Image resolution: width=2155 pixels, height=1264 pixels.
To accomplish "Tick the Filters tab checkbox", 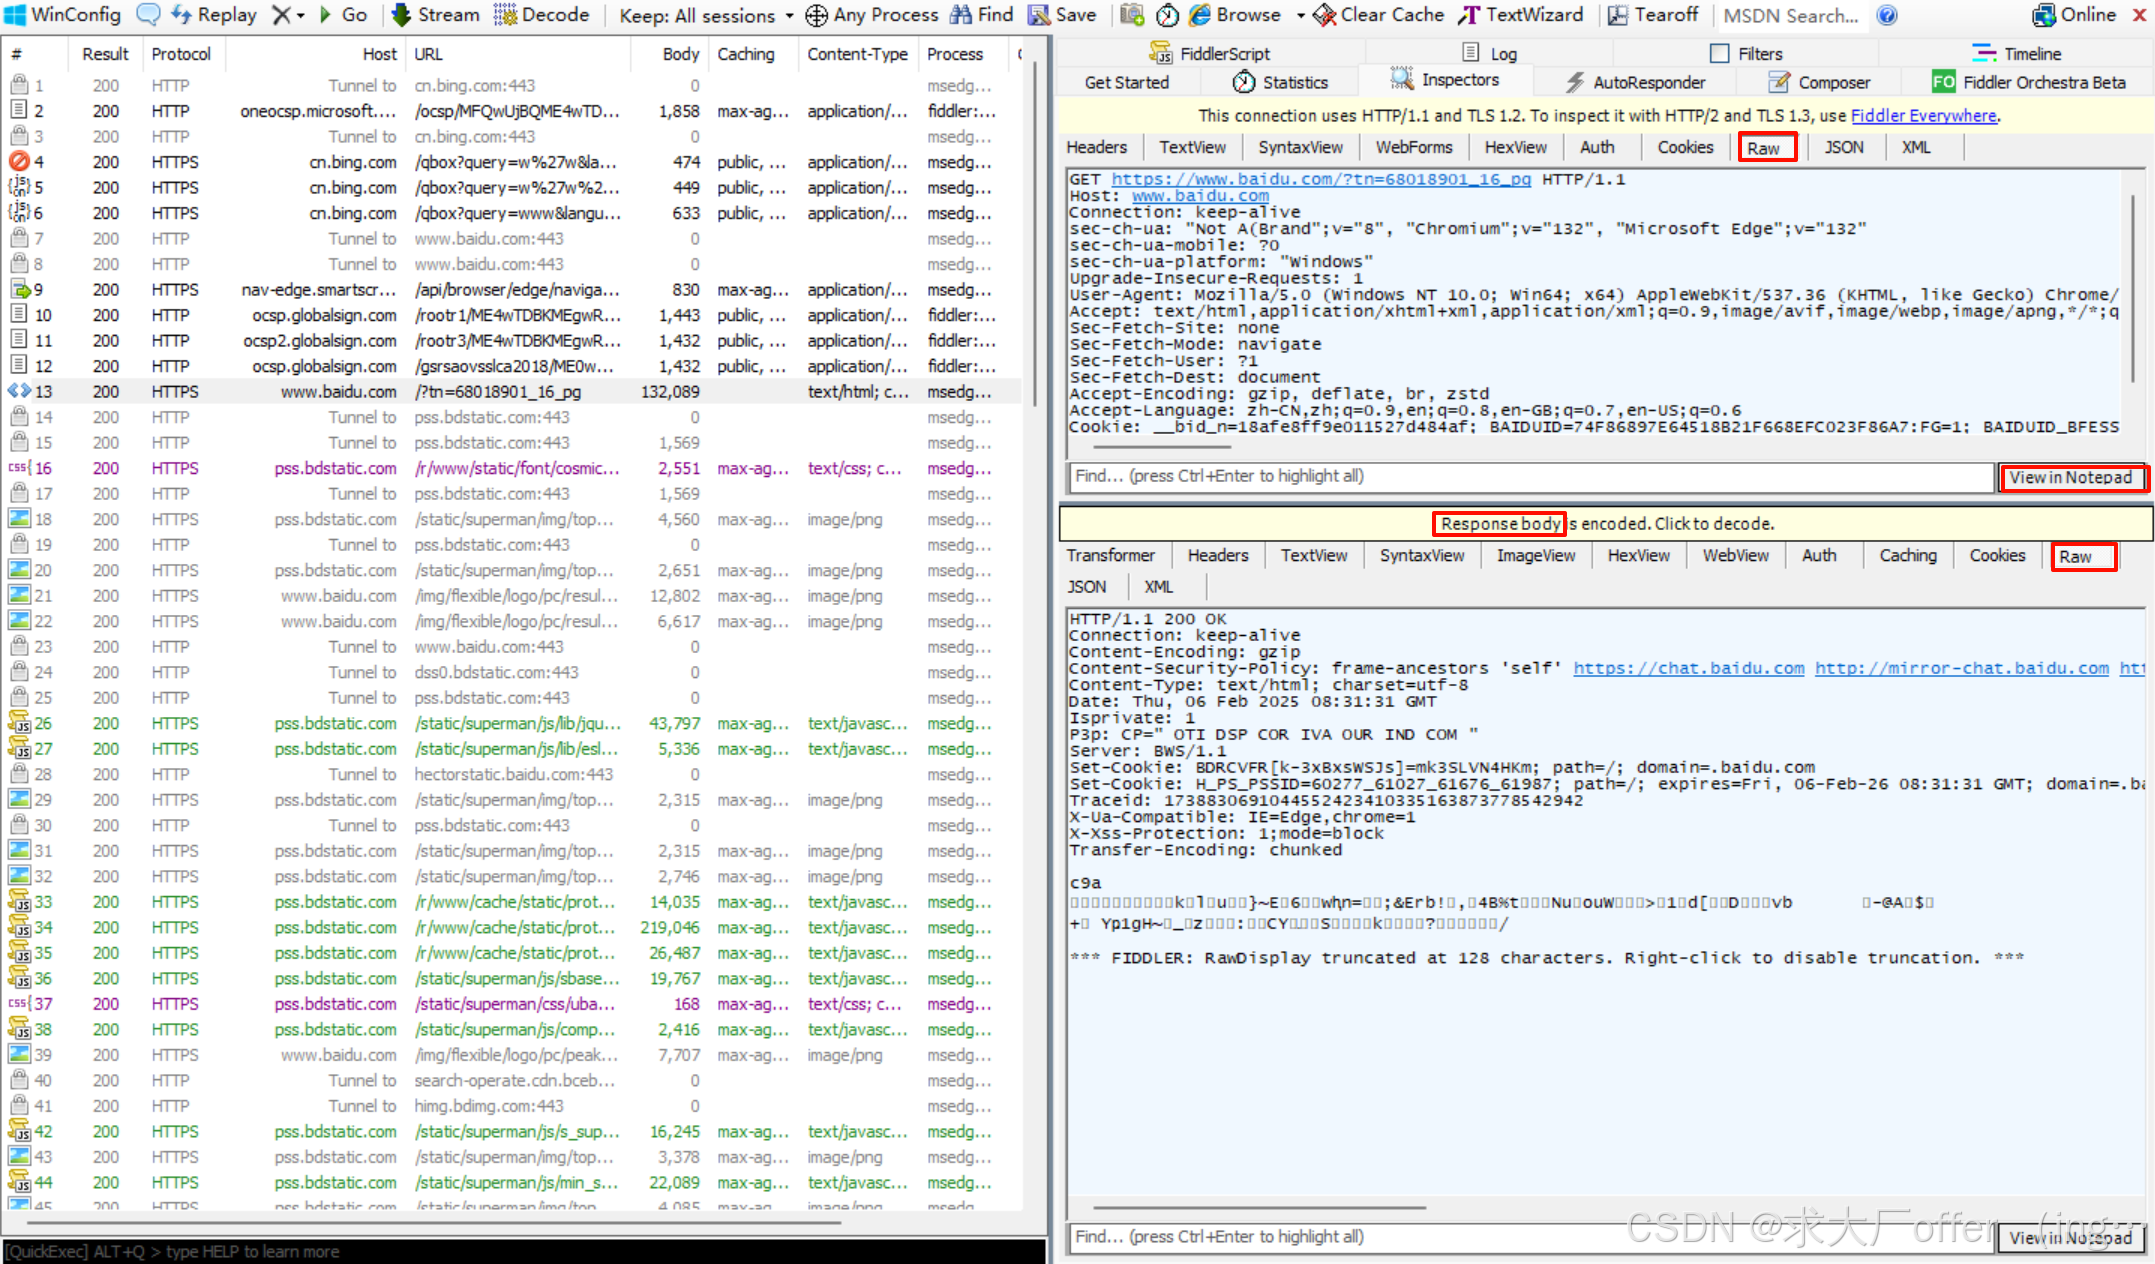I will click(1719, 54).
